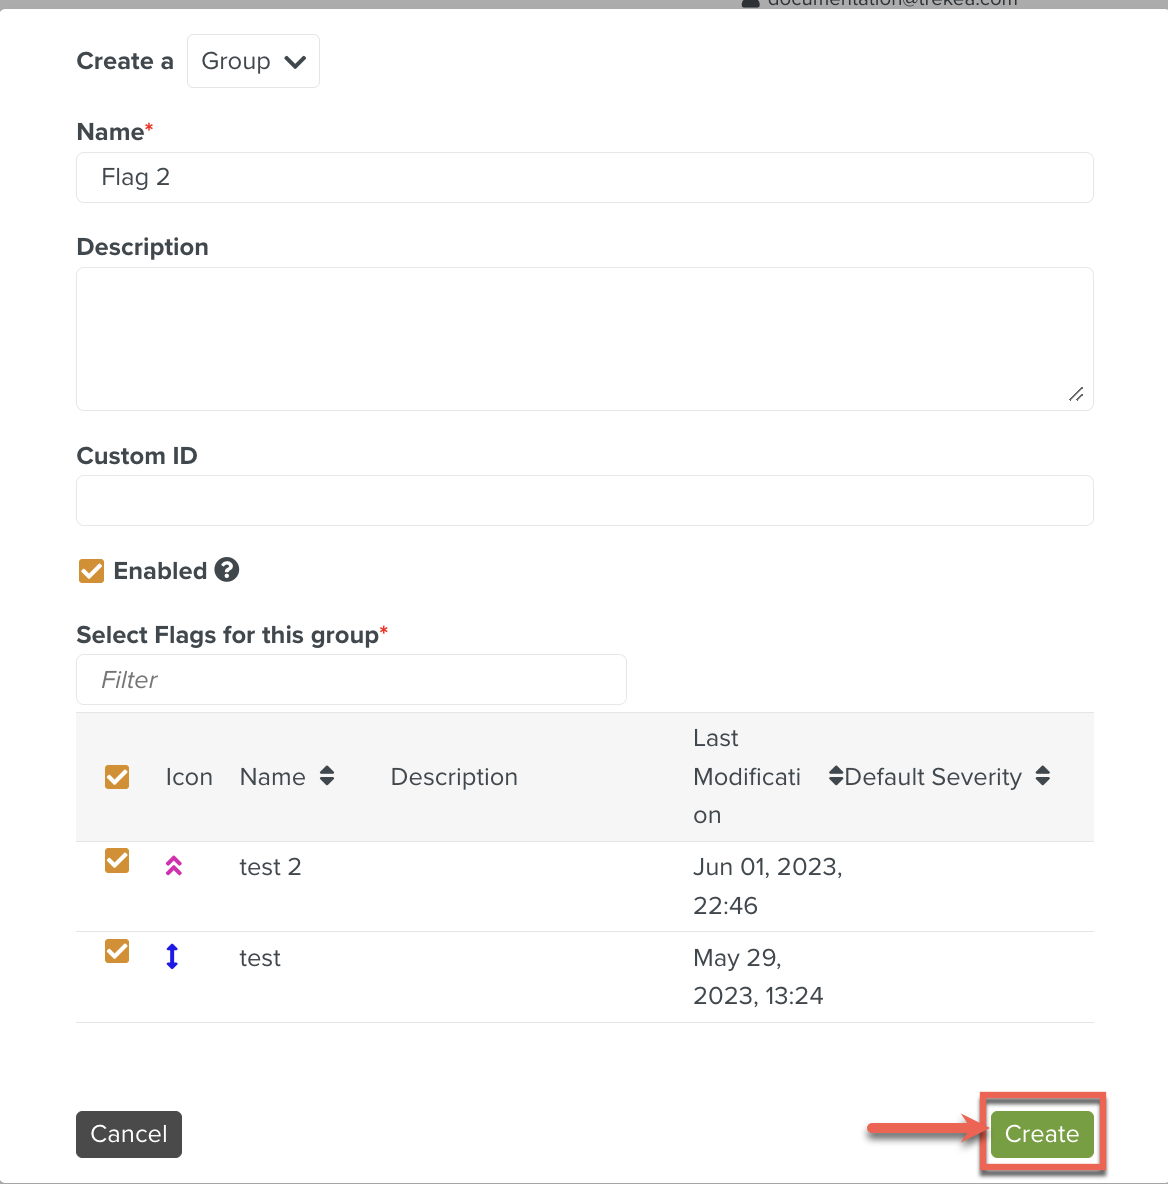The image size is (1168, 1184).
Task: Focus the Description text area
Action: click(584, 338)
